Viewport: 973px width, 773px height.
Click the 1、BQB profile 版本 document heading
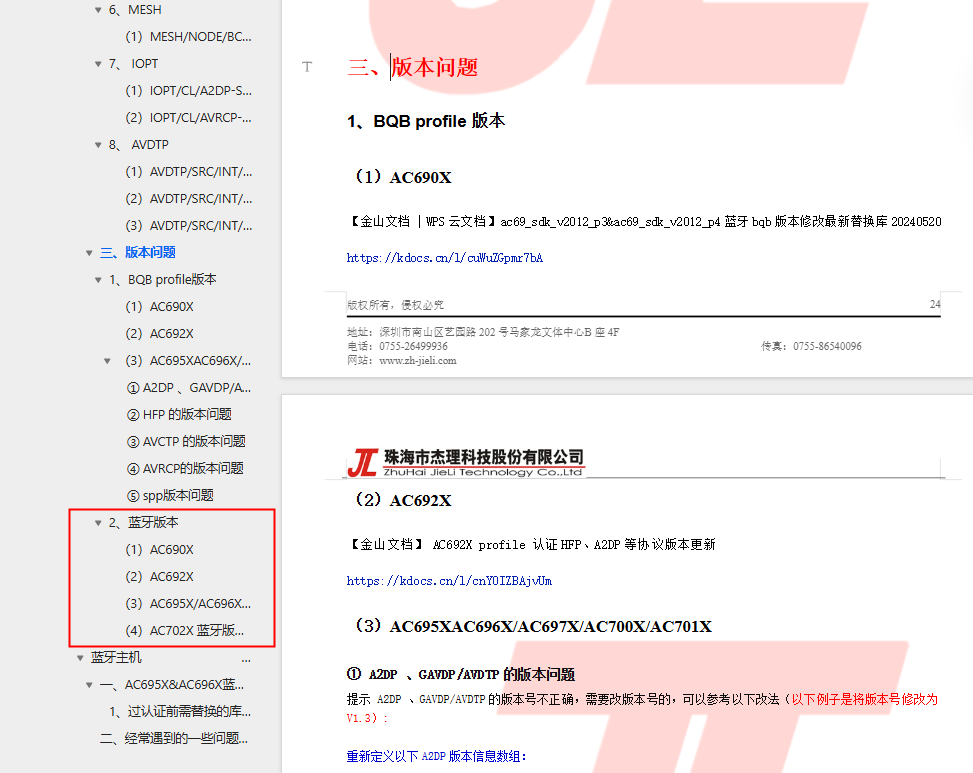[x=426, y=121]
